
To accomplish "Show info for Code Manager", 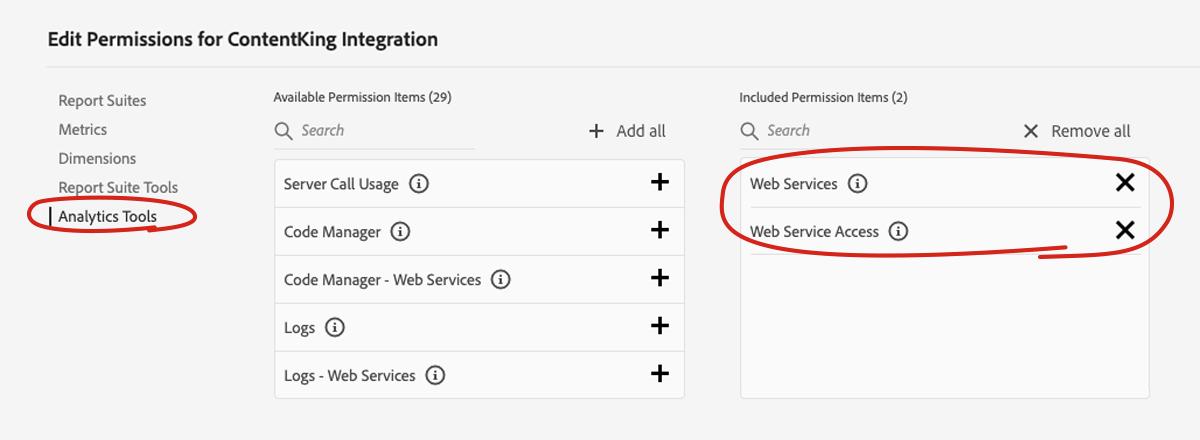I will (x=401, y=232).
